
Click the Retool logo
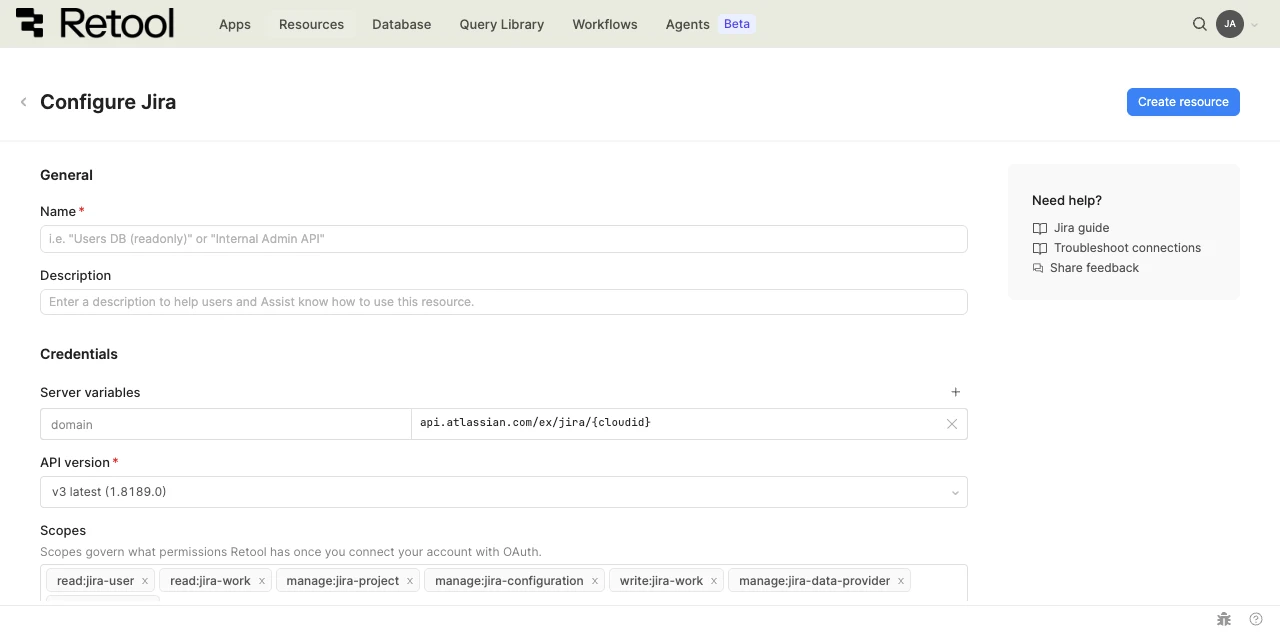pos(95,24)
